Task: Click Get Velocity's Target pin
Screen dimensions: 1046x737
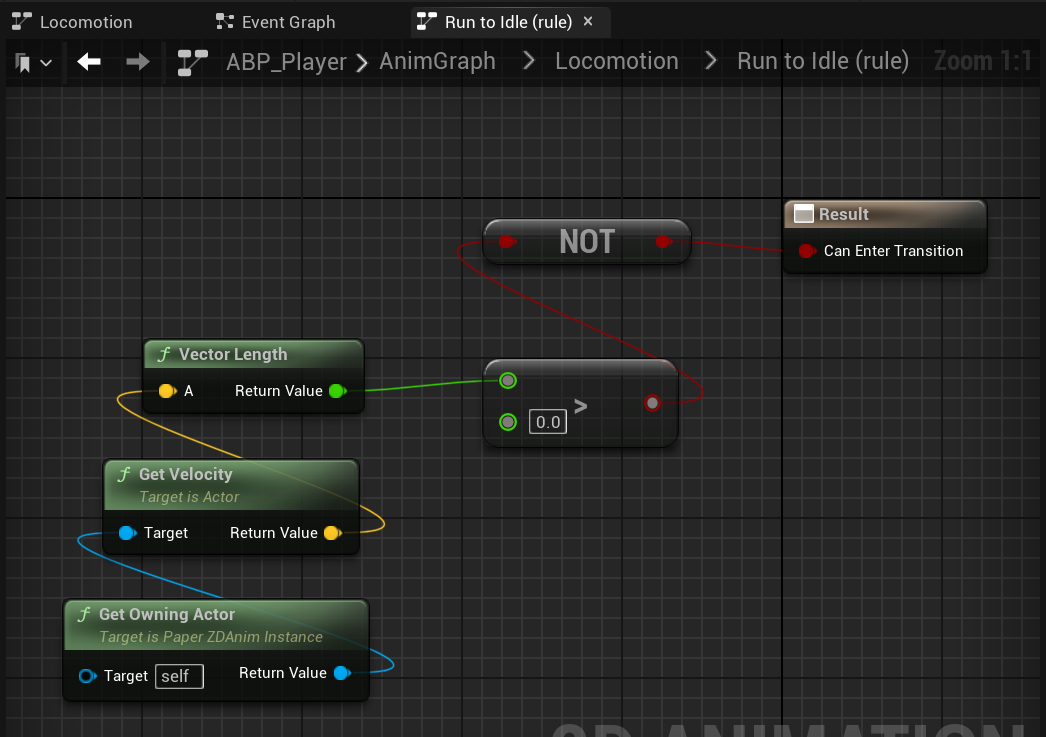Action: tap(127, 533)
